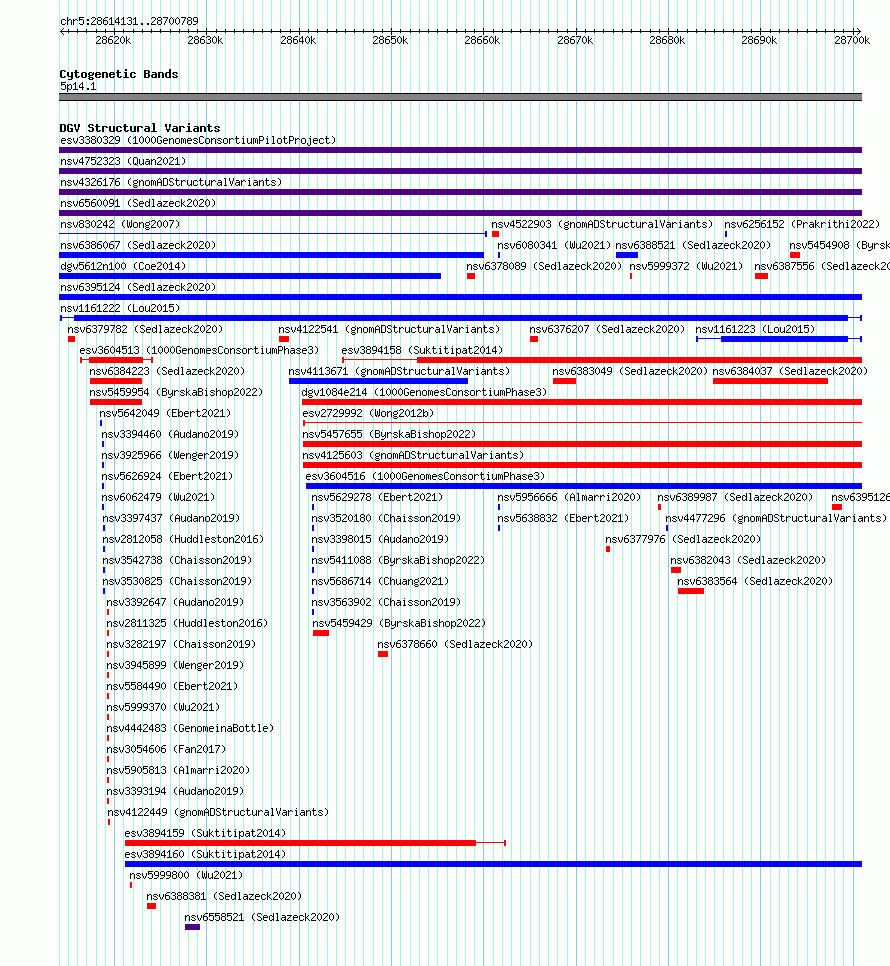Click the purple nsv6558521 variant bar
The image size is (890, 966).
[x=192, y=927]
